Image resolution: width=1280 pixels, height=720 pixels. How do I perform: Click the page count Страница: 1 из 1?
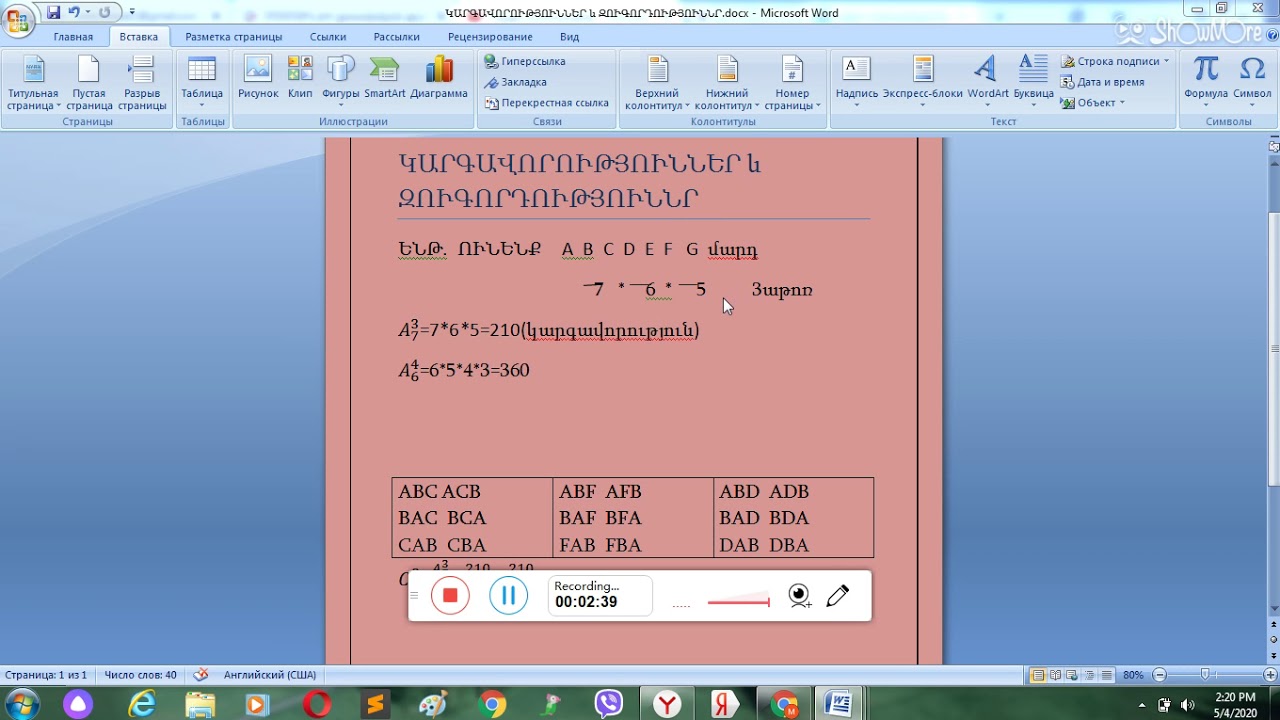click(x=46, y=675)
